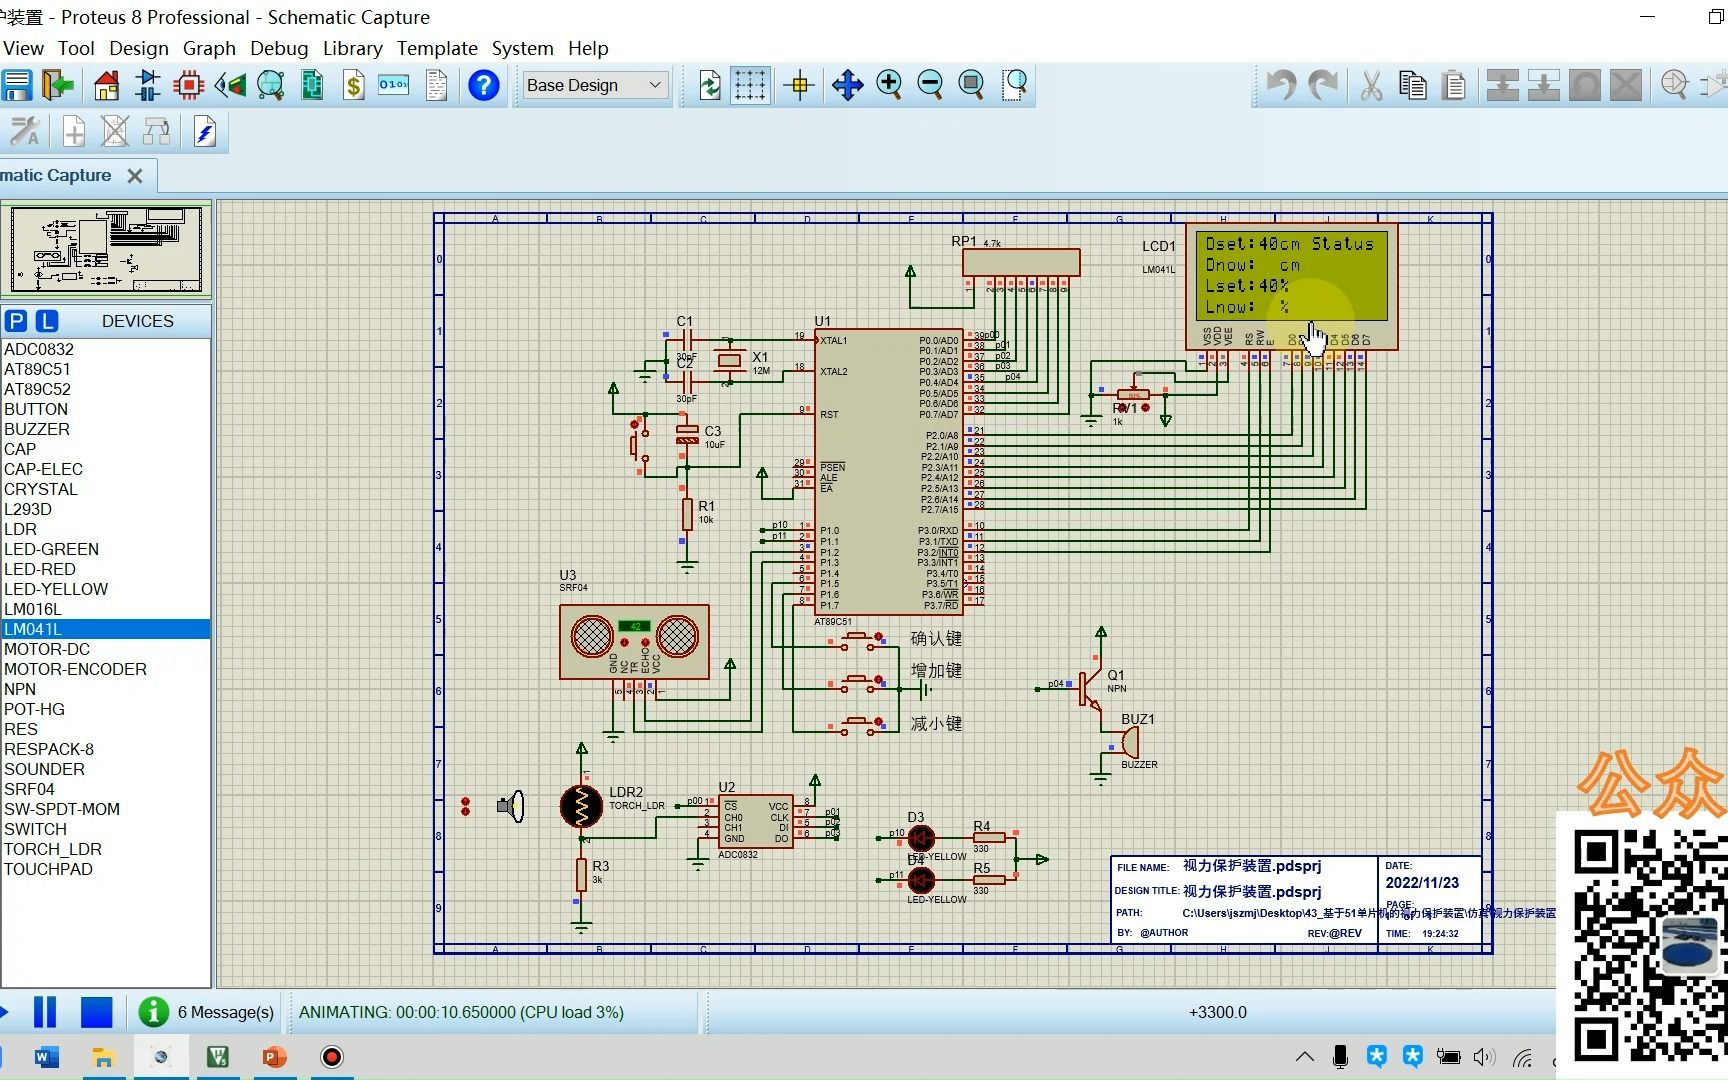Viewport: 1728px width, 1080px height.
Task: Select ADC0832 in devices list
Action: click(x=106, y=349)
